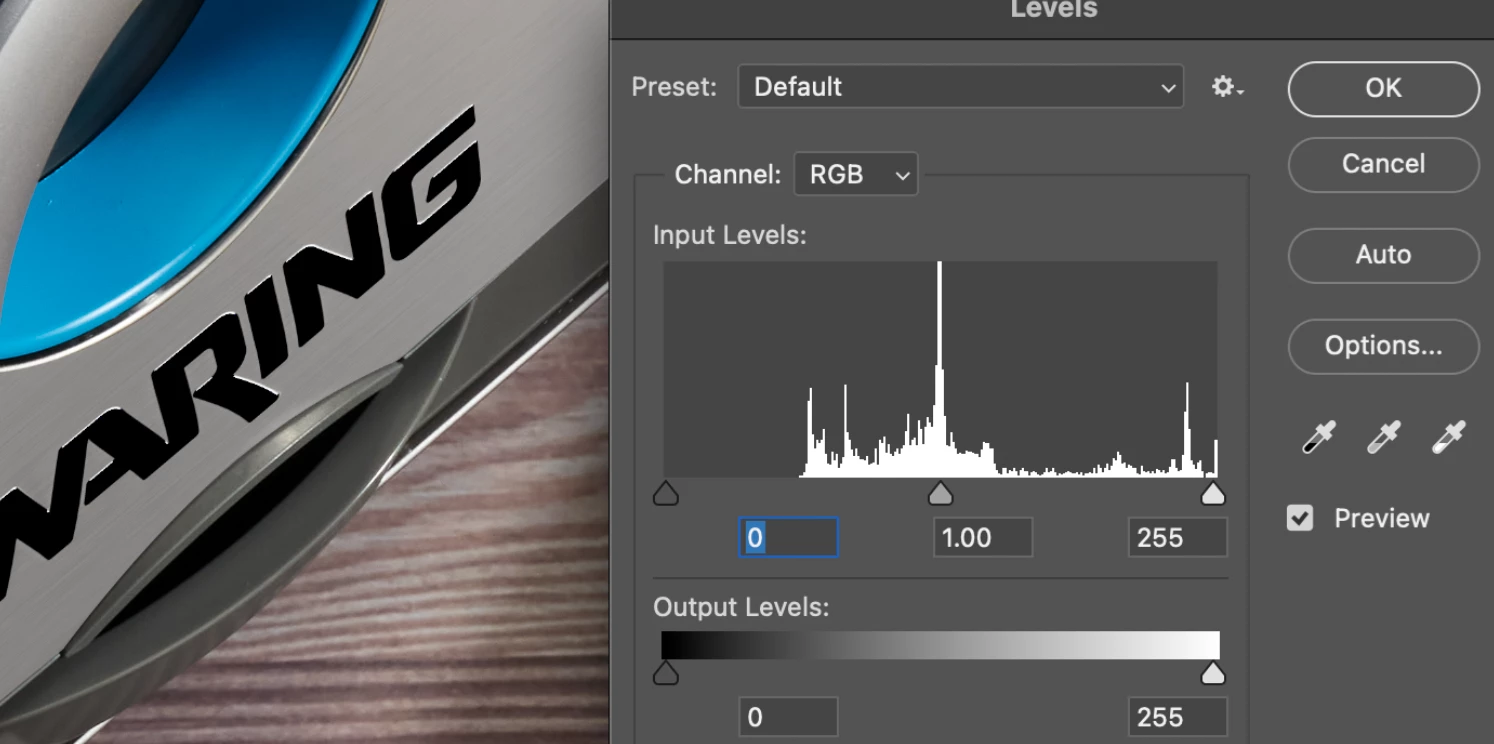Grab the output white slider handle
The width and height of the screenshot is (1494, 744).
(x=1213, y=672)
